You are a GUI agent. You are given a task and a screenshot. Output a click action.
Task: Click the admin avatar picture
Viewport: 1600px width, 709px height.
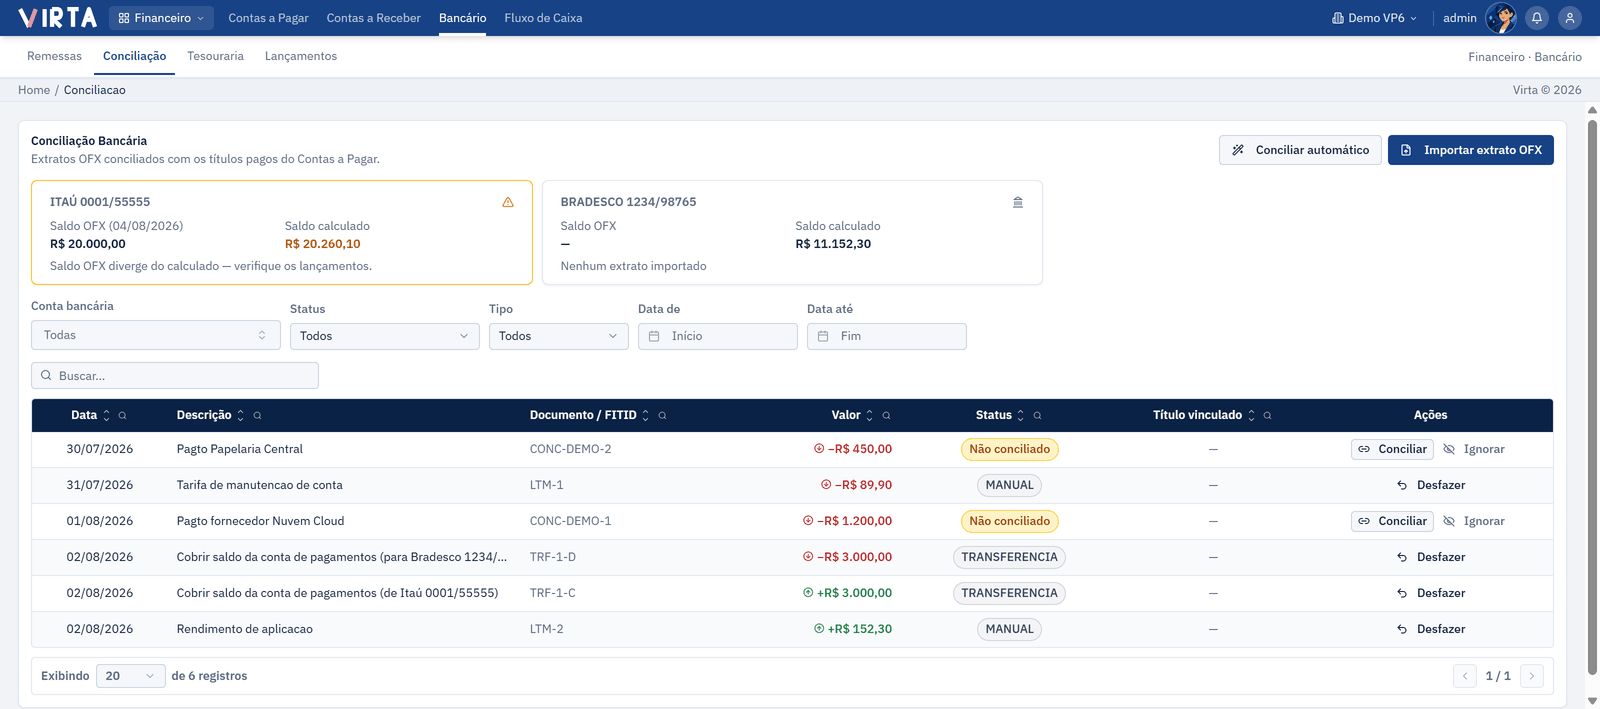[1501, 18]
